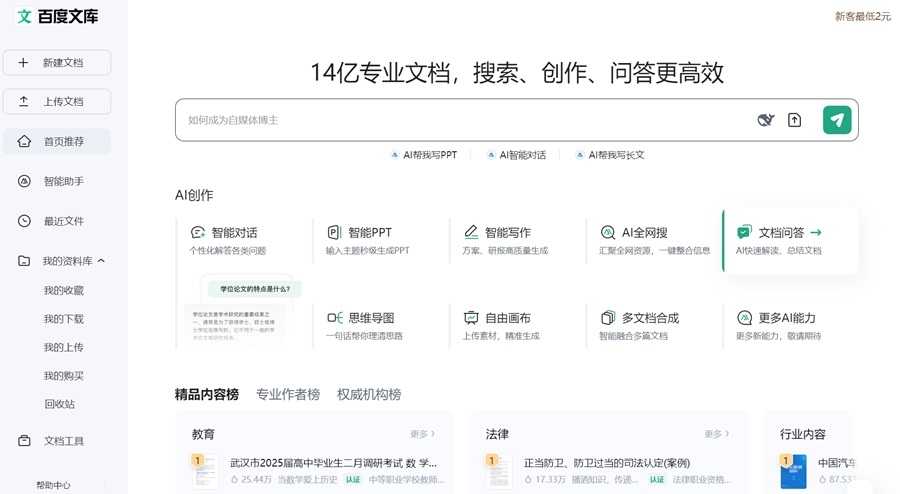This screenshot has height=494, width=900.
Task: Click the 思维导图 icon
Action: point(335,318)
